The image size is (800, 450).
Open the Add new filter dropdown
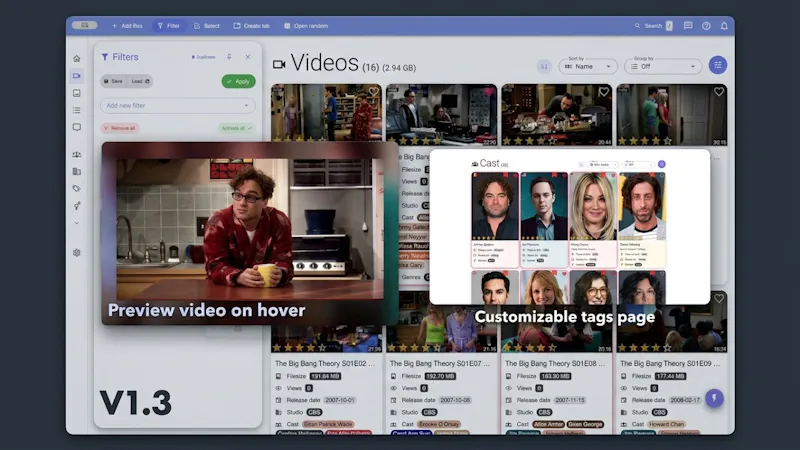pos(178,106)
